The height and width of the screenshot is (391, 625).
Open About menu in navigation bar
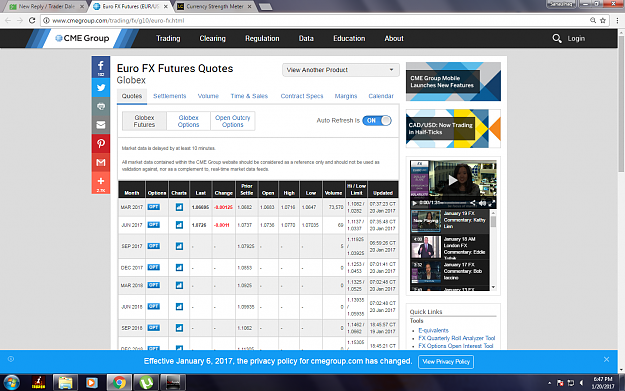point(394,38)
